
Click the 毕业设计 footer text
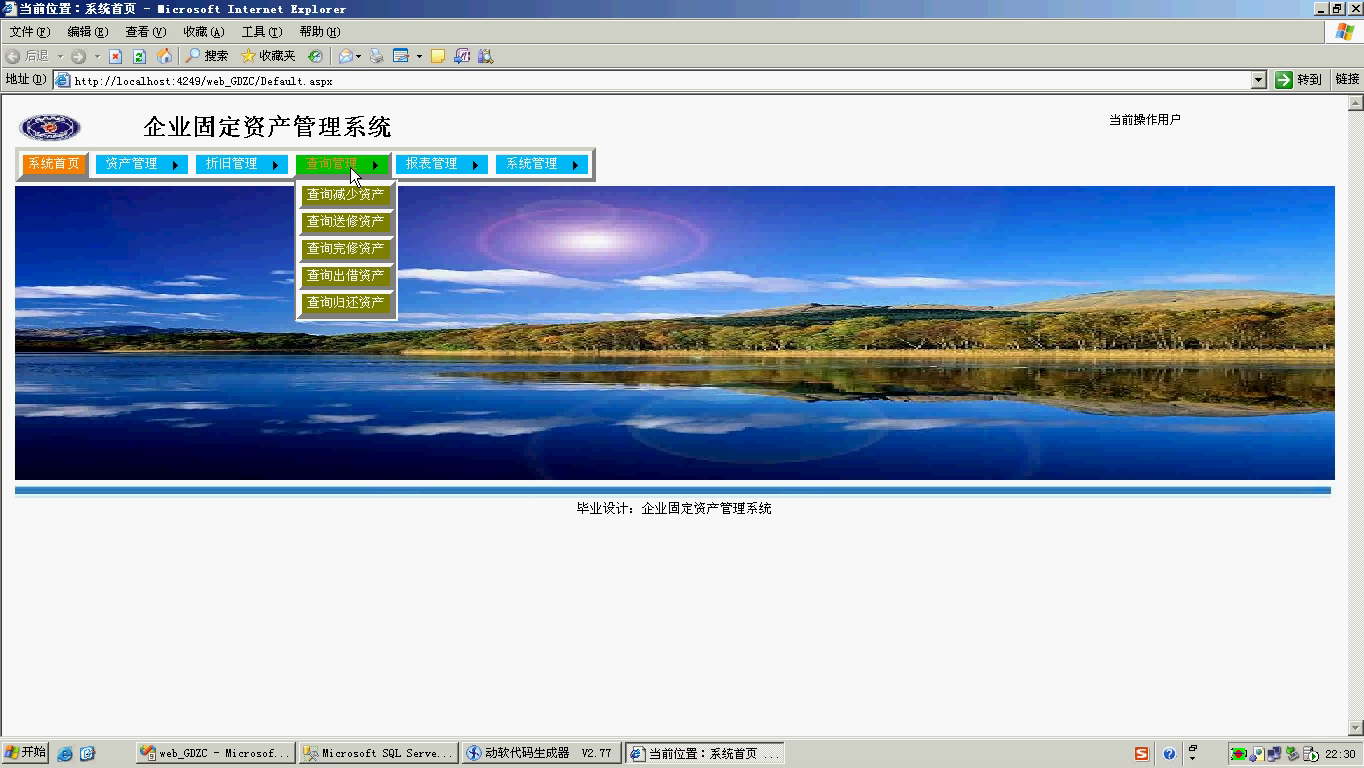point(674,508)
